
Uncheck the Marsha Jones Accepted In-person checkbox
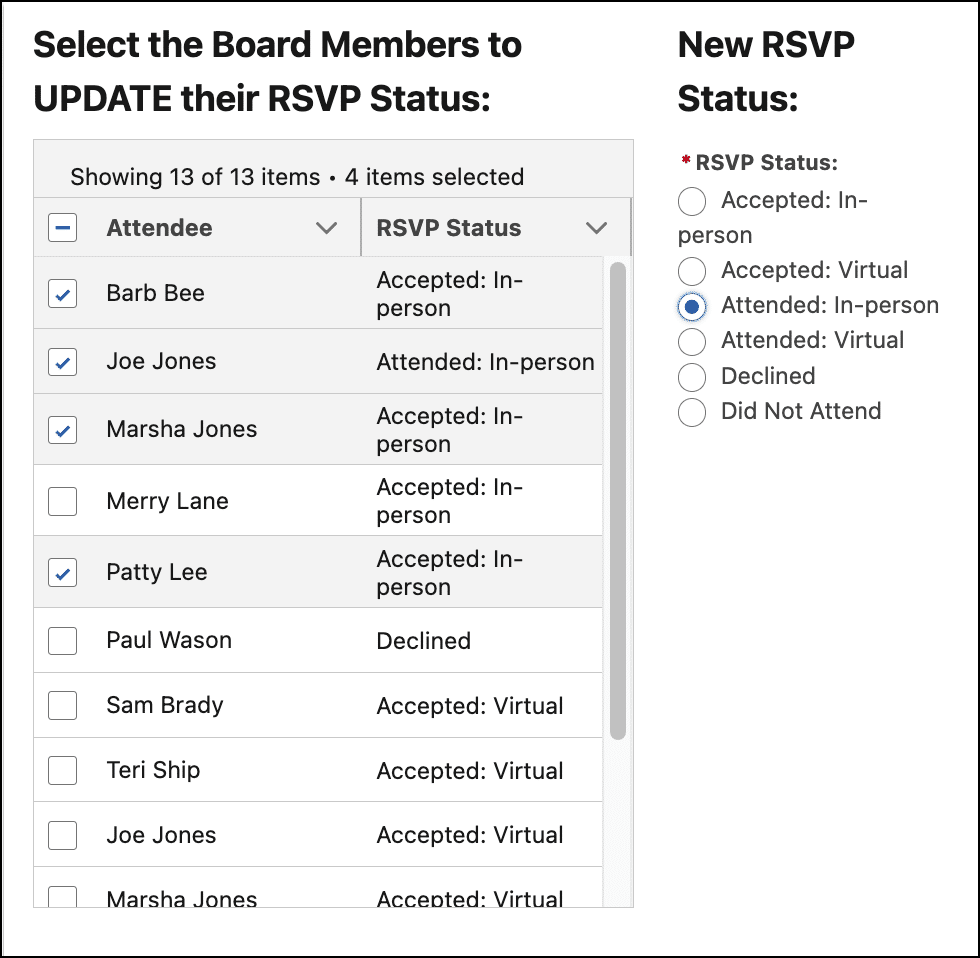[62, 430]
